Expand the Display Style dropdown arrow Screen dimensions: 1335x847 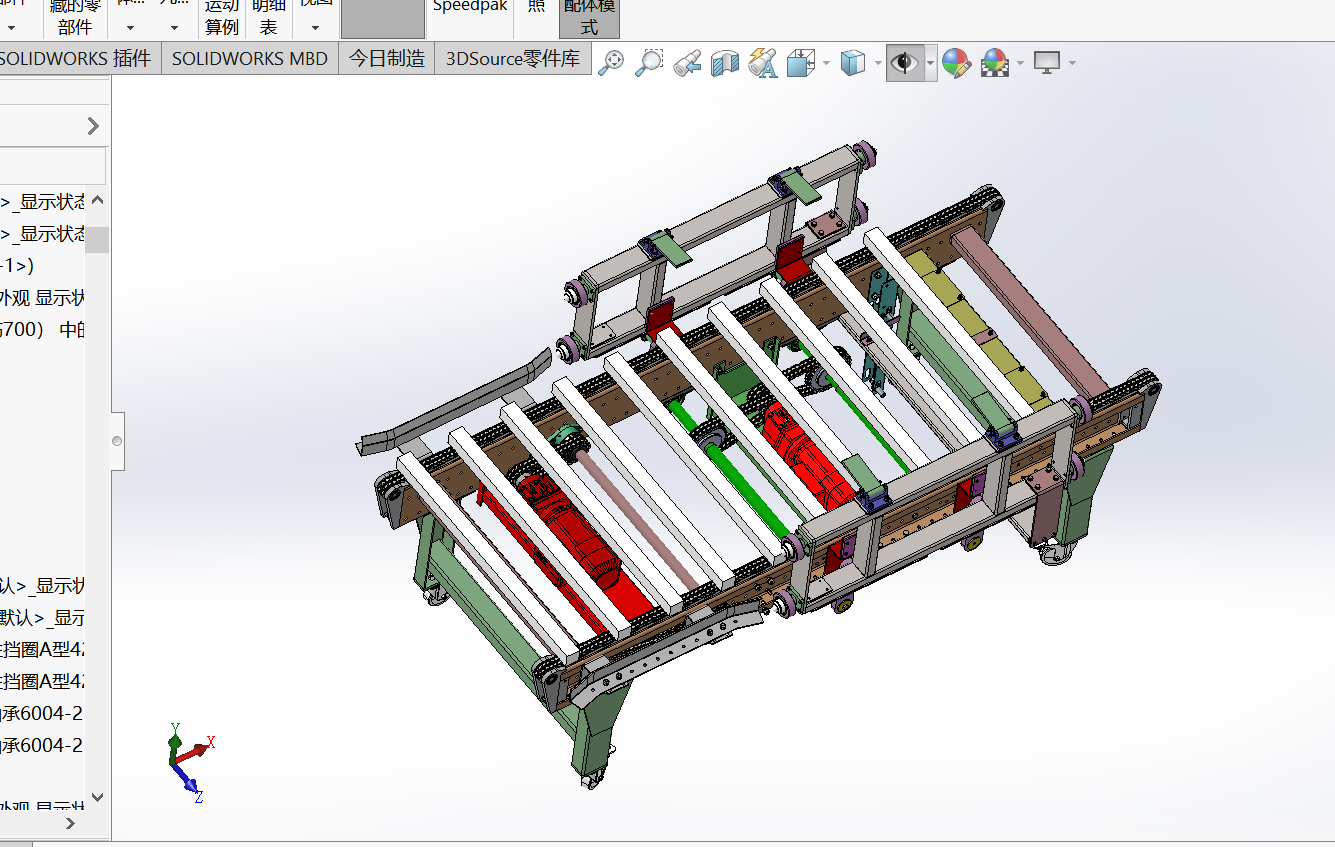[877, 63]
